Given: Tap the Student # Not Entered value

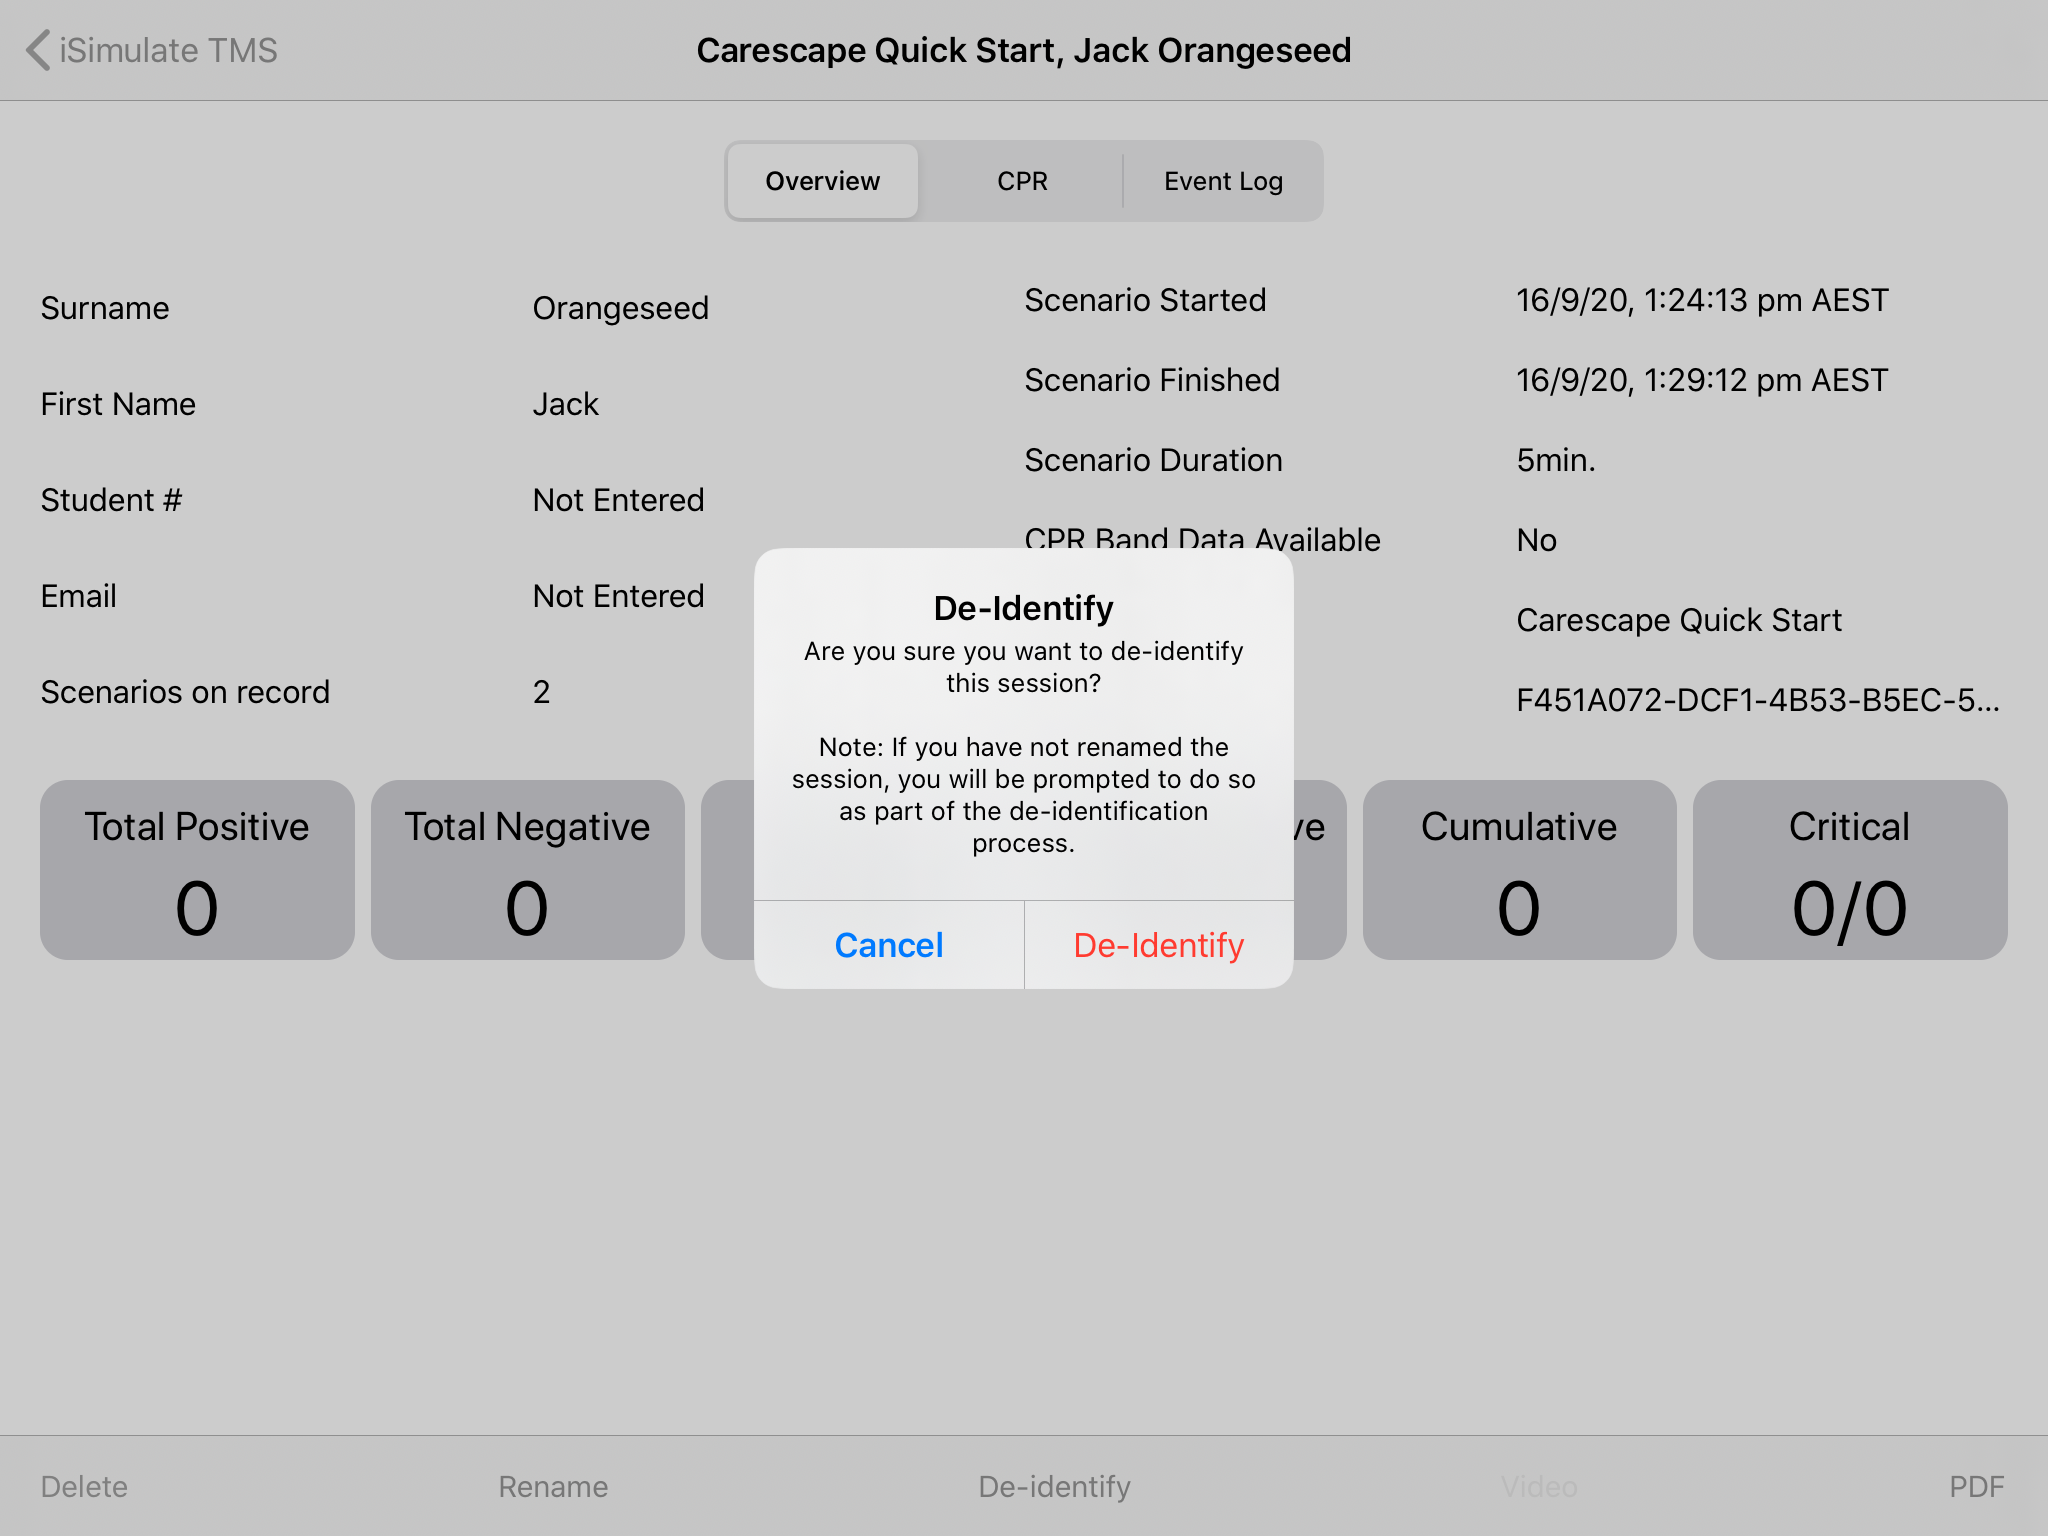Looking at the screenshot, I should coord(618,500).
